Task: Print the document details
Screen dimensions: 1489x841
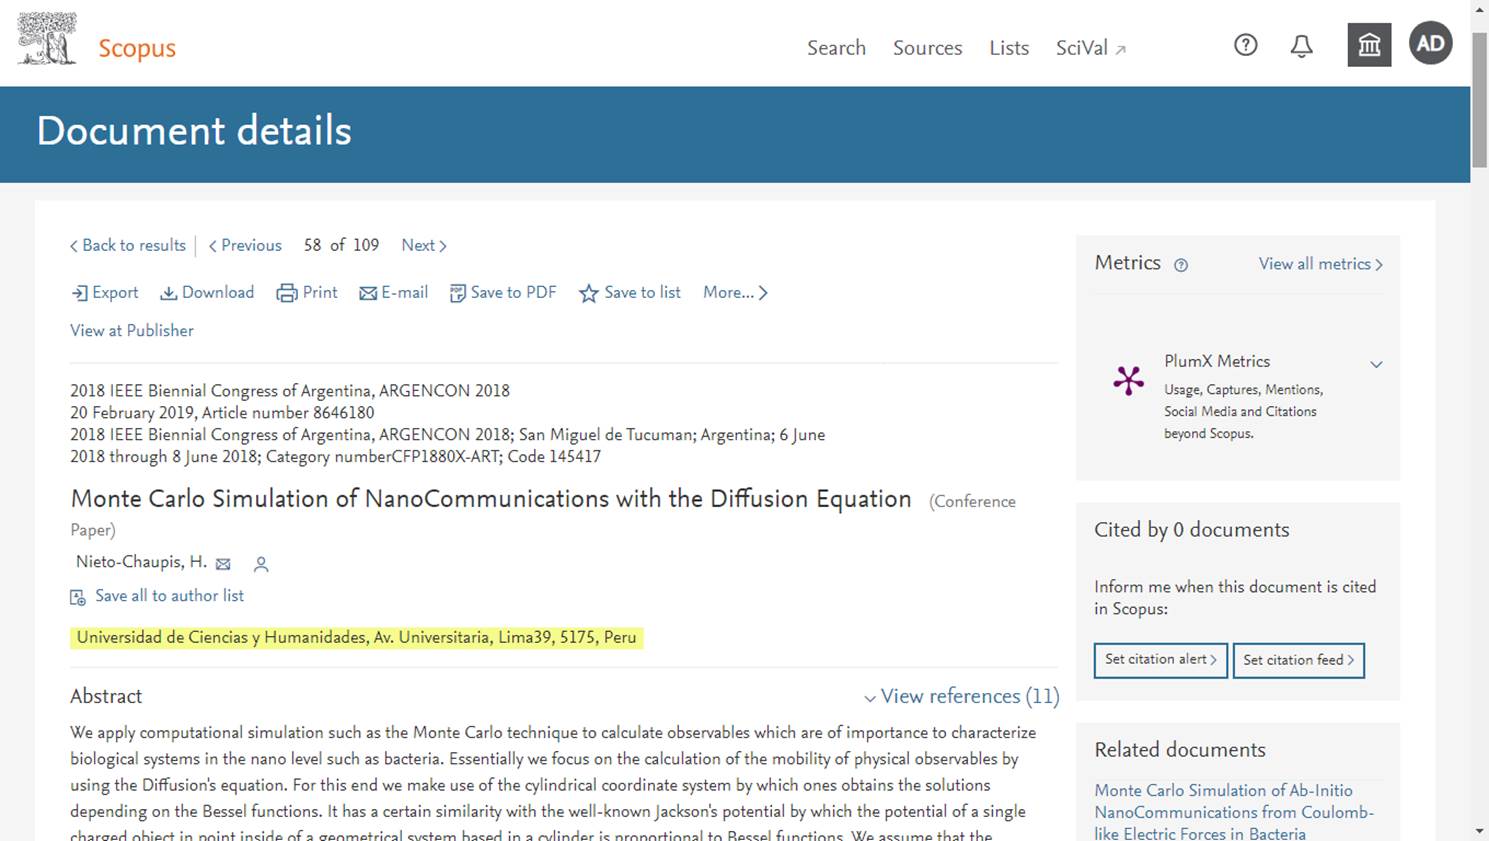Action: 307,293
